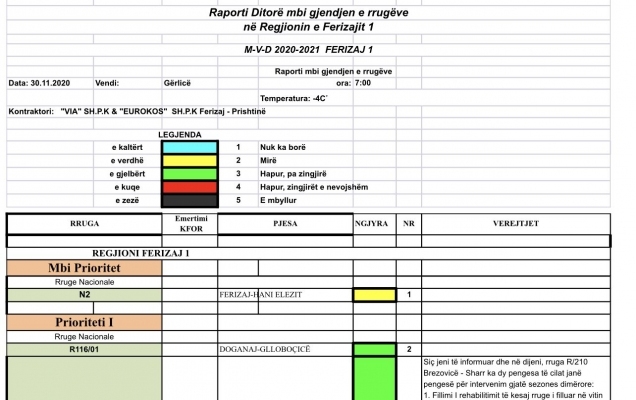Viewport: 636px width, 400px height.
Task: Select the 'N2' road cell
Action: point(84,295)
